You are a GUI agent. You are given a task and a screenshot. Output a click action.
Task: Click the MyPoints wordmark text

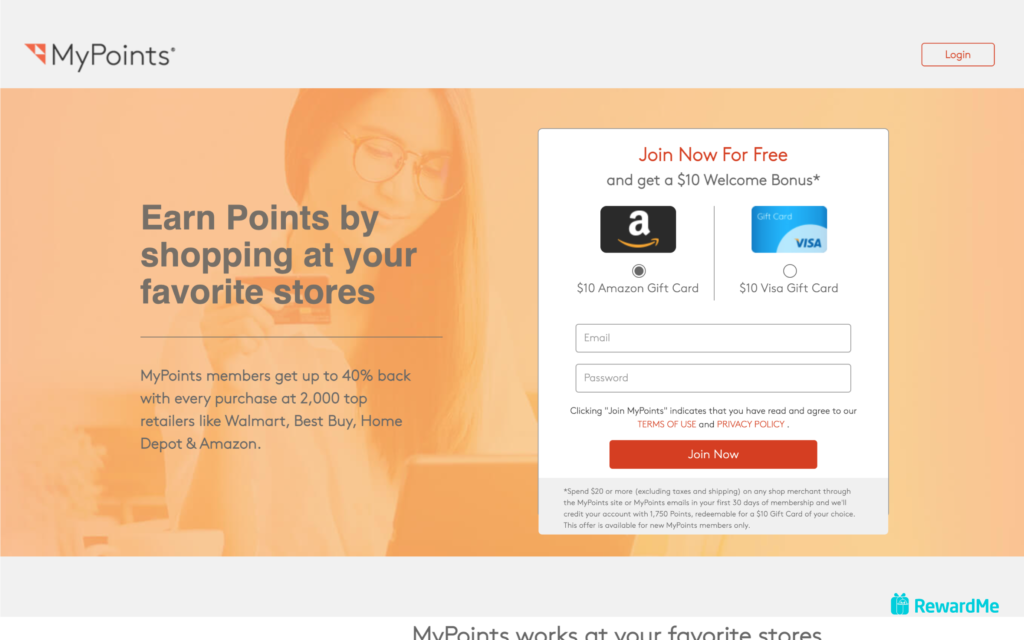point(113,56)
